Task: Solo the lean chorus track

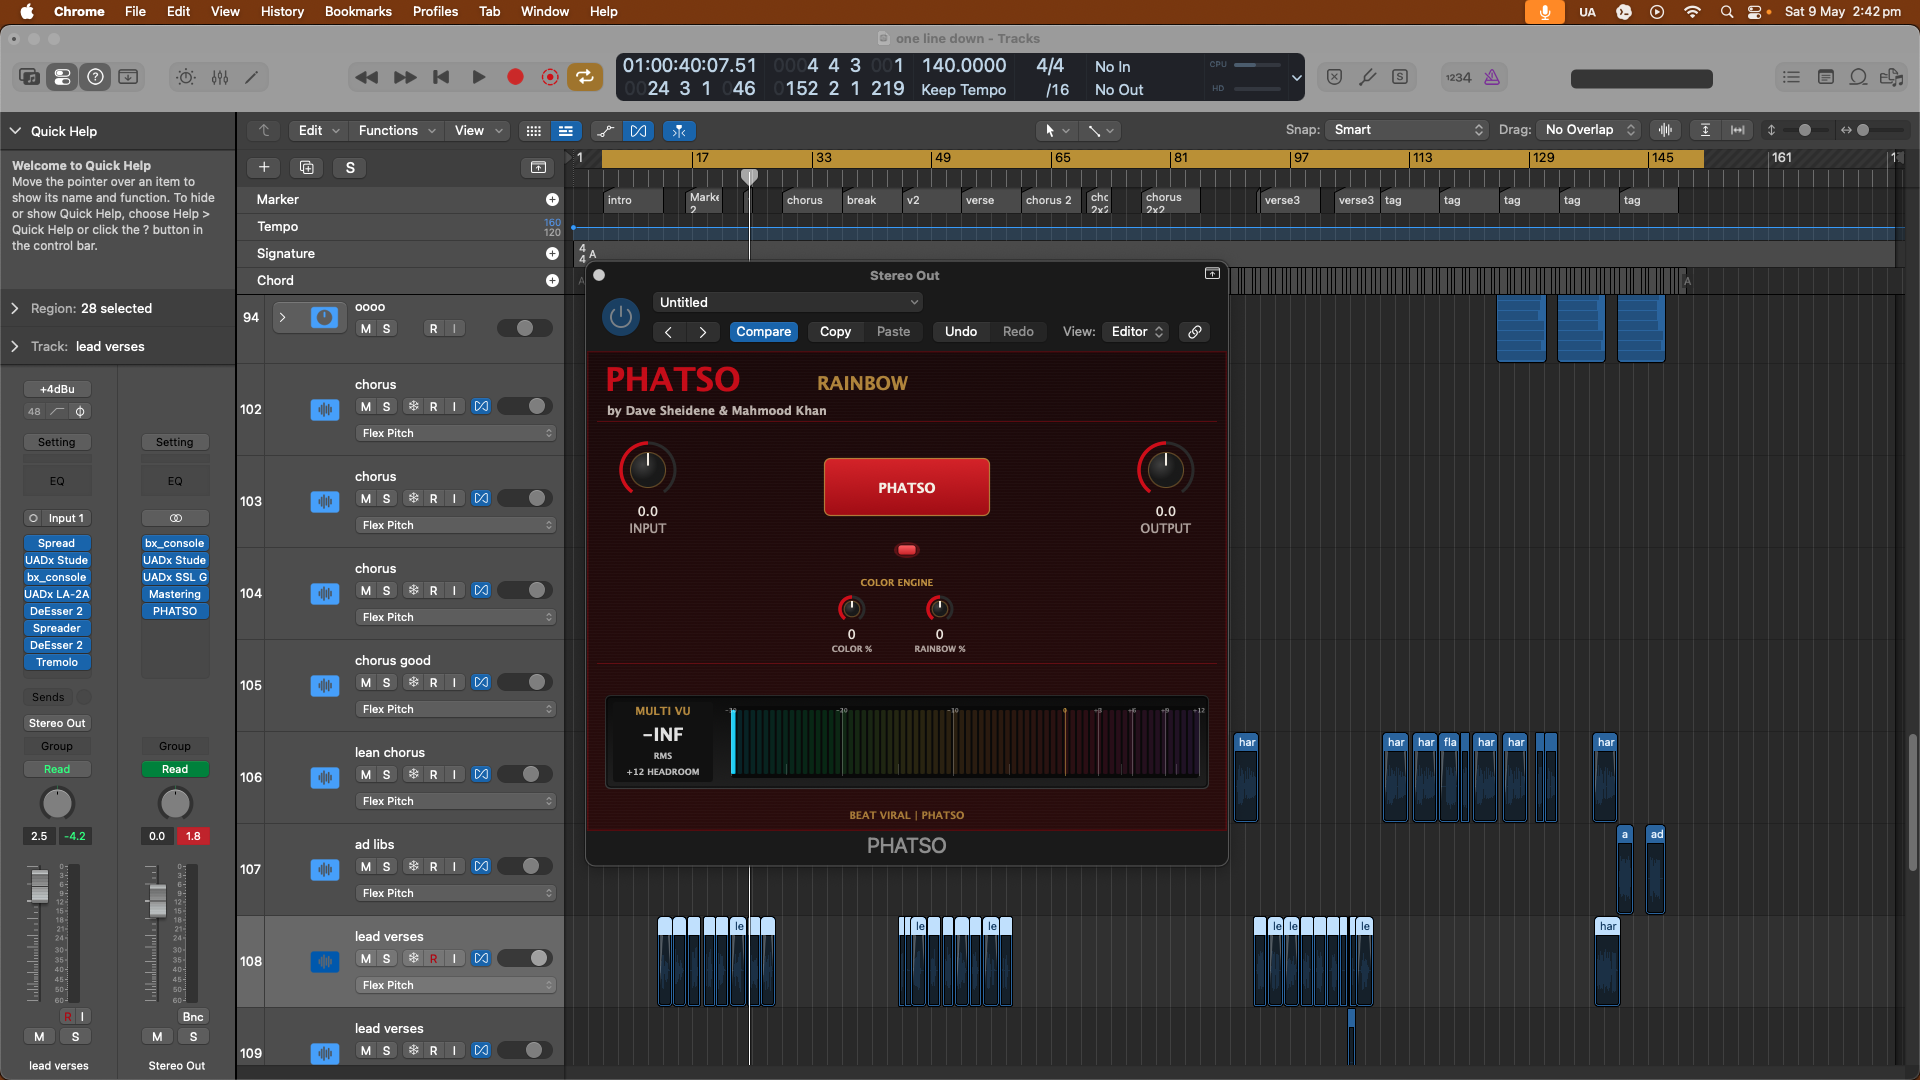Action: pos(387,775)
